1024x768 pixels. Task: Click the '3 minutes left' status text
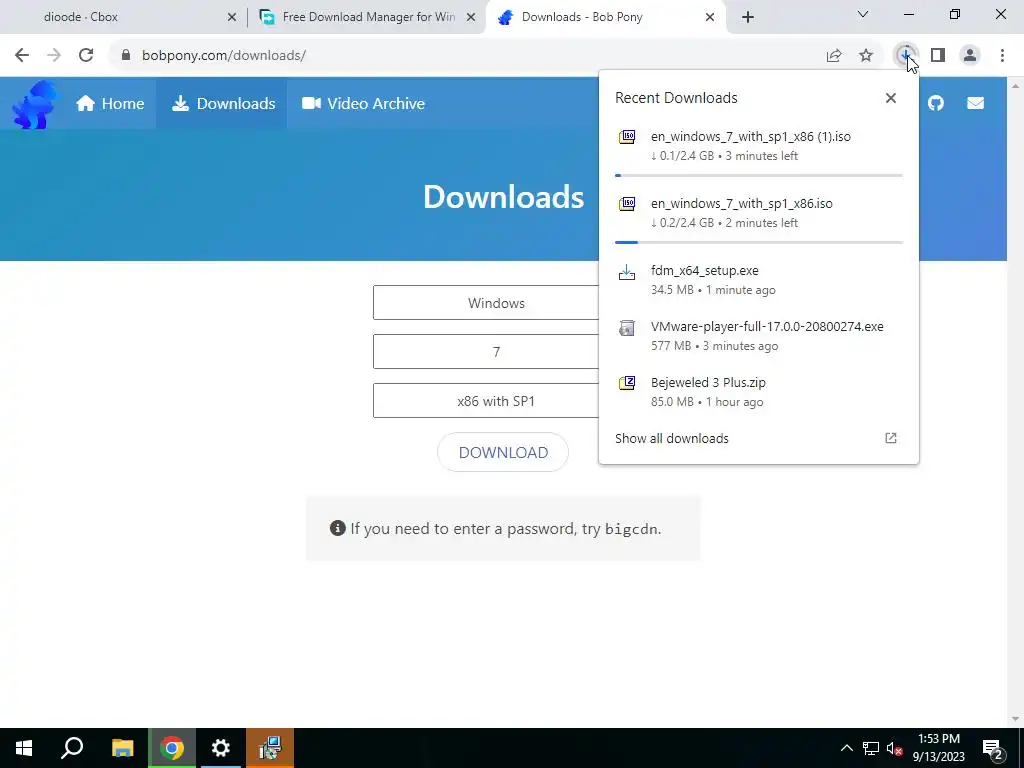[761, 156]
